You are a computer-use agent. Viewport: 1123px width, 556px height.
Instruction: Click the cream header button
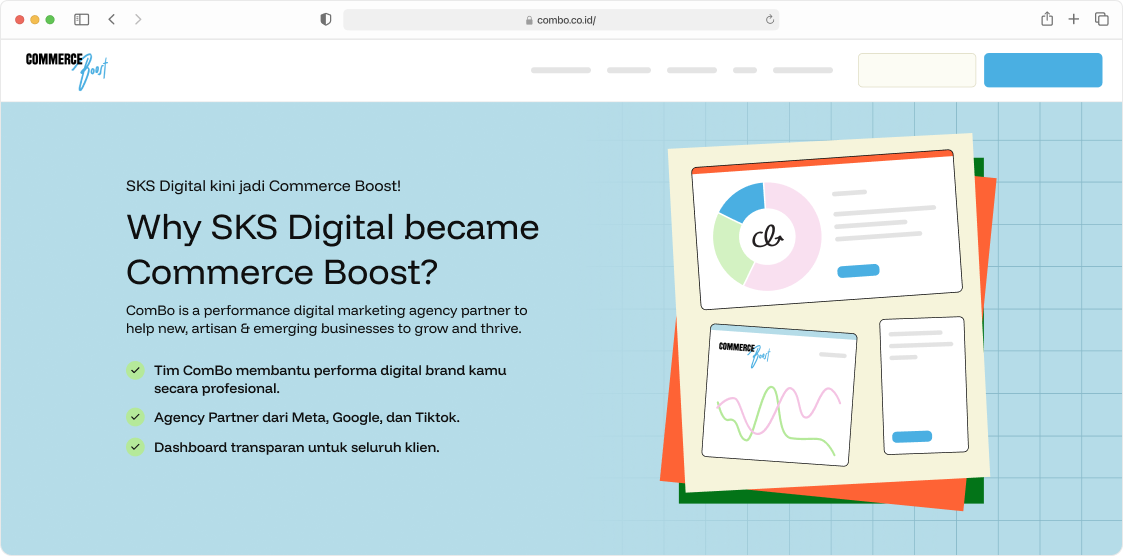917,70
